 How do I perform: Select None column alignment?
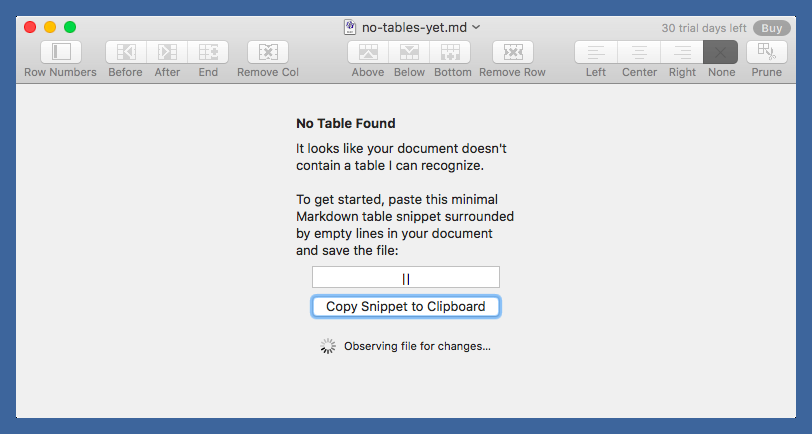click(x=721, y=52)
